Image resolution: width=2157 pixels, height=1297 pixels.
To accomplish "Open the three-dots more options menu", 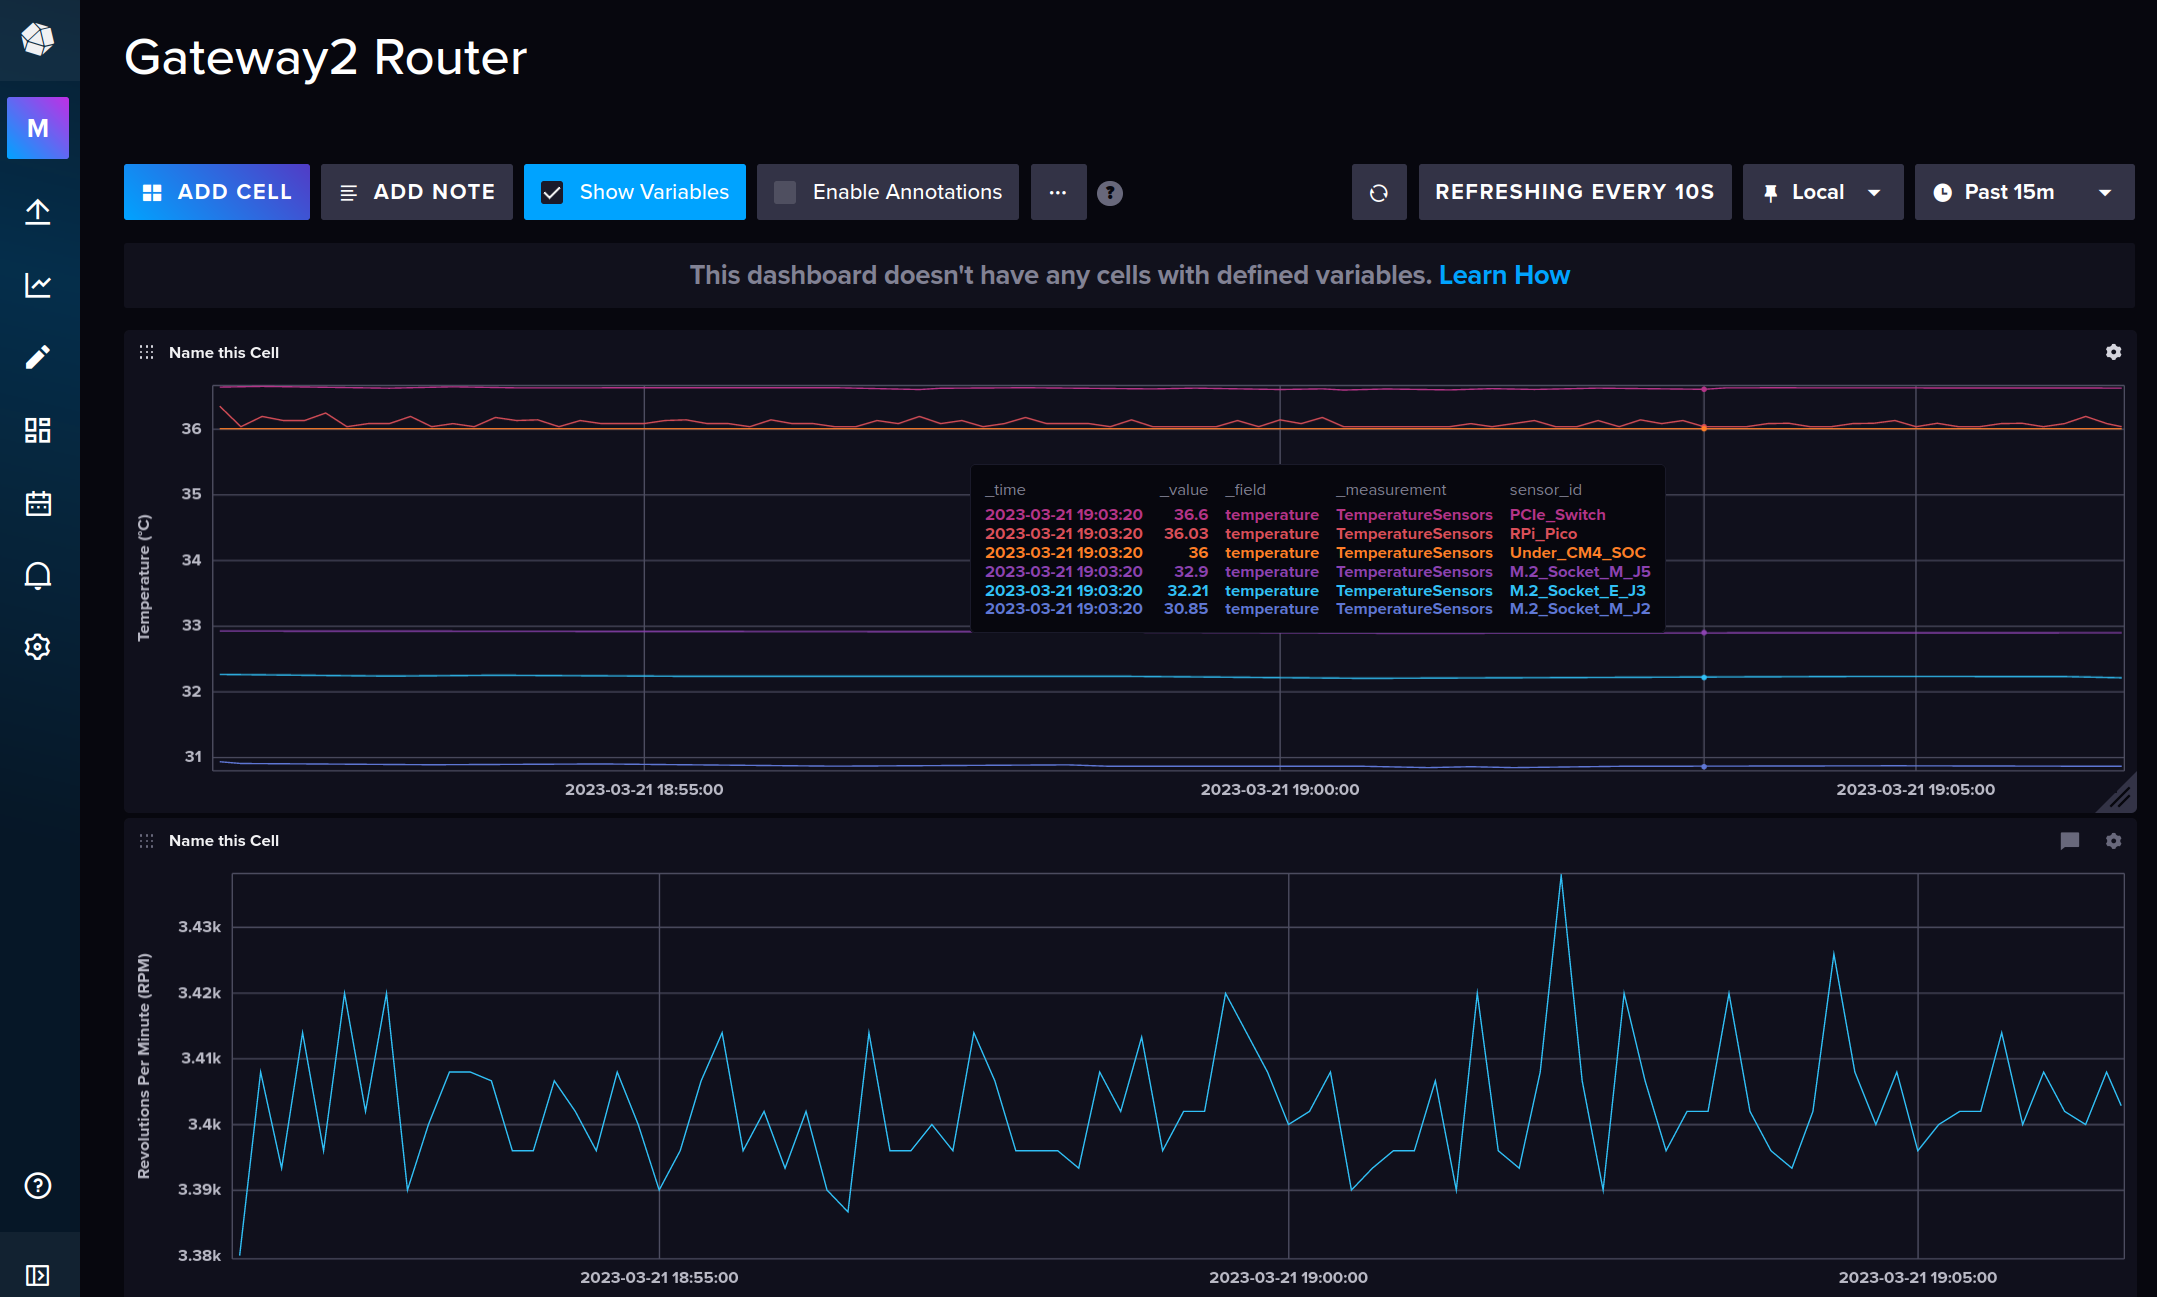I will (1058, 192).
